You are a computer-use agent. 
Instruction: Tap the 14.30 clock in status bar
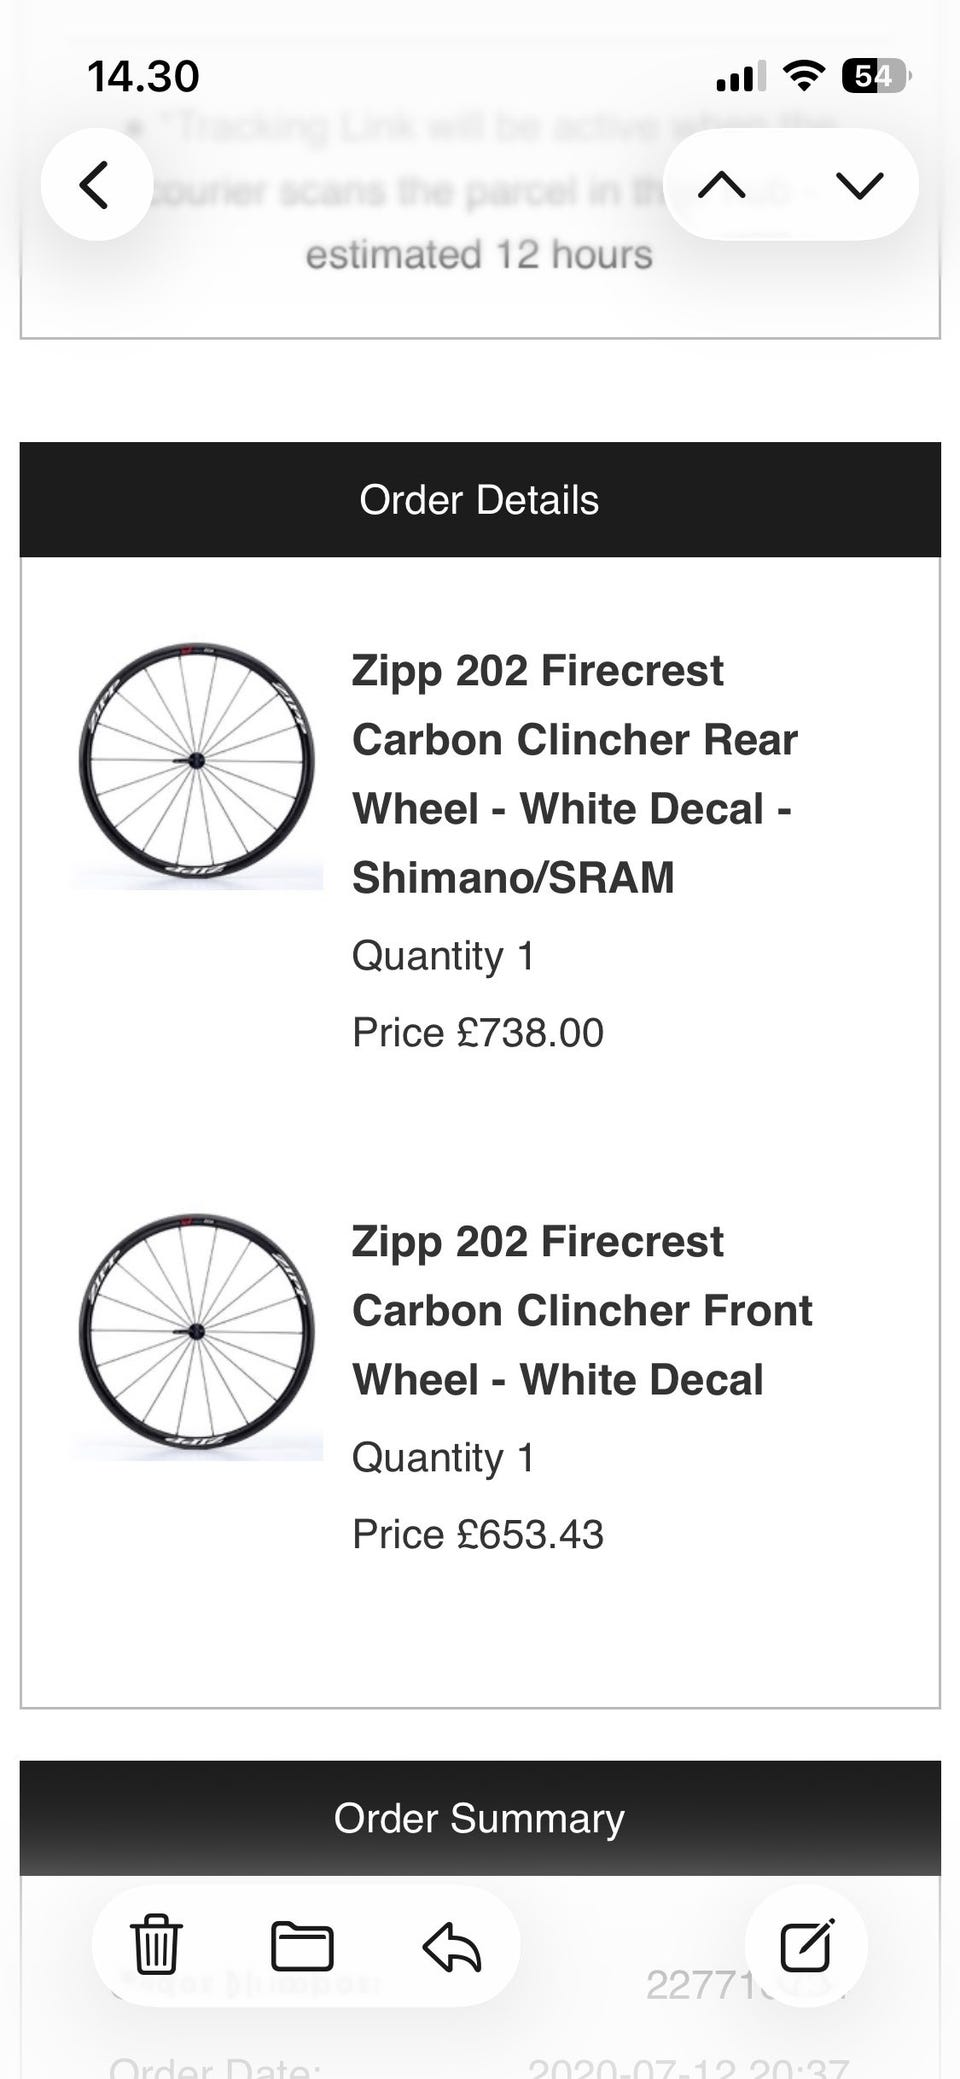[x=143, y=77]
